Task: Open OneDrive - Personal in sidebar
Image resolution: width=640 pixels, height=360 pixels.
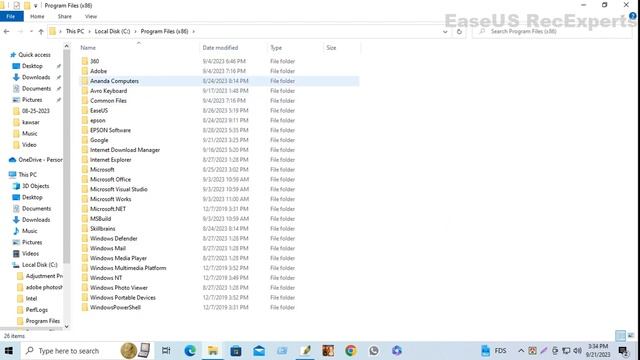Action: click(x=40, y=160)
